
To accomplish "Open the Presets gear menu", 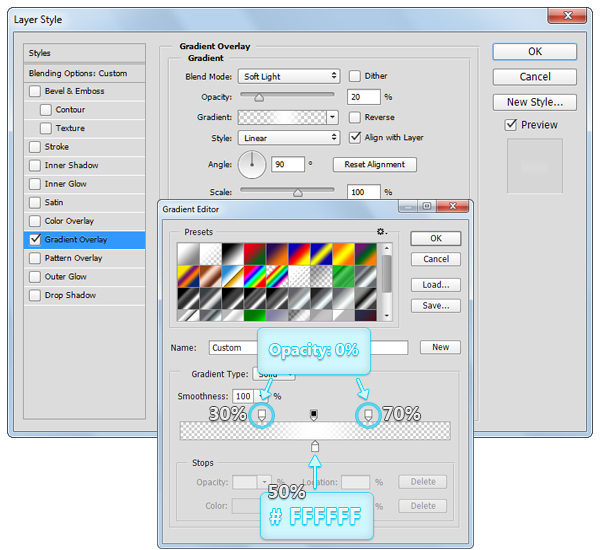I will coord(381,231).
